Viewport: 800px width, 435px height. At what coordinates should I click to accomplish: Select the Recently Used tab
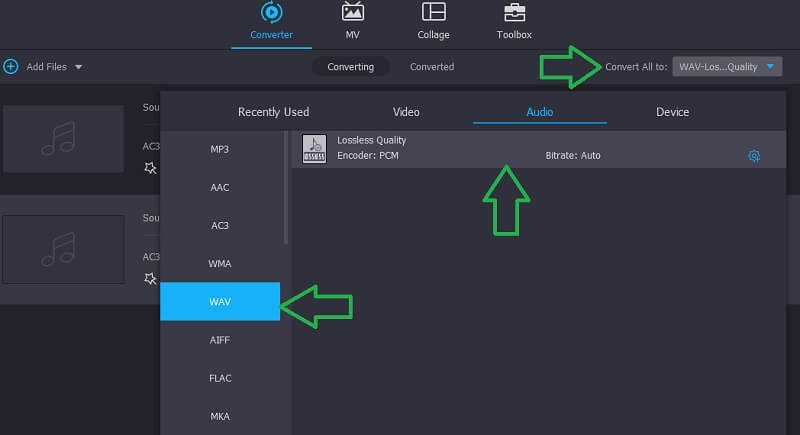point(273,112)
